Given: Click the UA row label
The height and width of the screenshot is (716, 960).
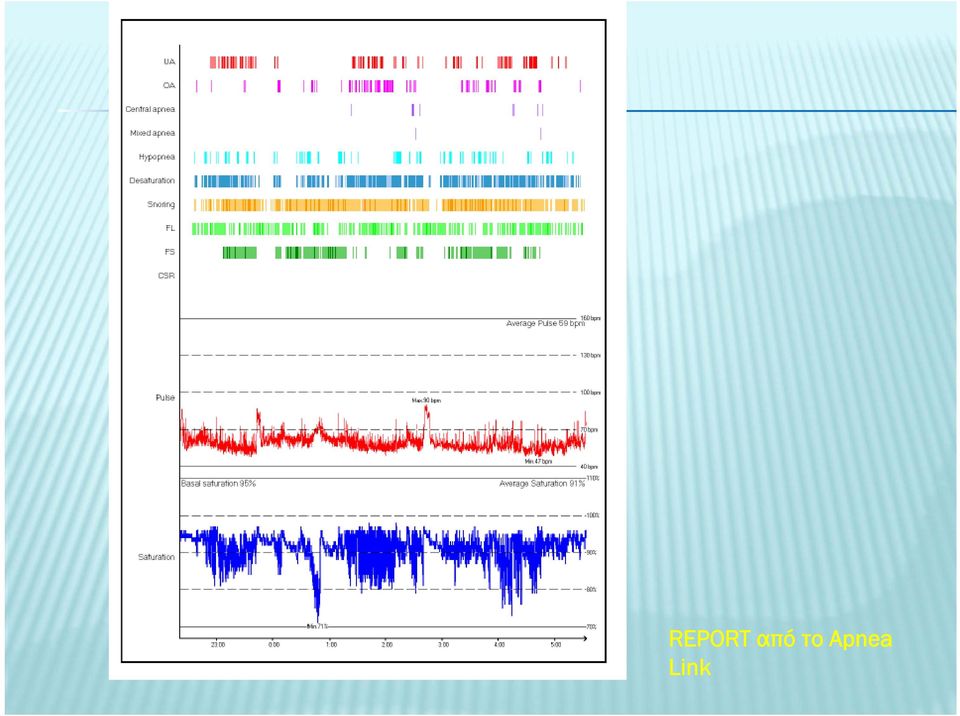Looking at the screenshot, I should 170,62.
